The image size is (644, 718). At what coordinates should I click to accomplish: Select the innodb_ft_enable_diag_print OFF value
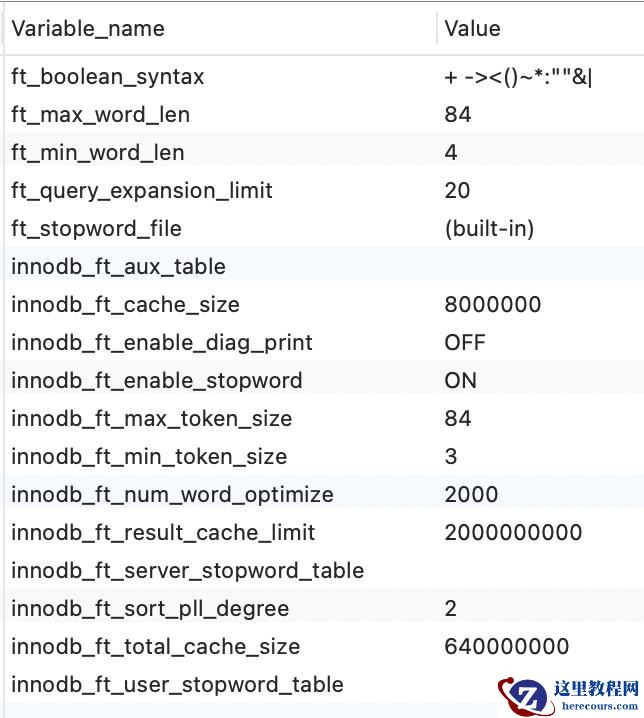pyautogui.click(x=465, y=343)
